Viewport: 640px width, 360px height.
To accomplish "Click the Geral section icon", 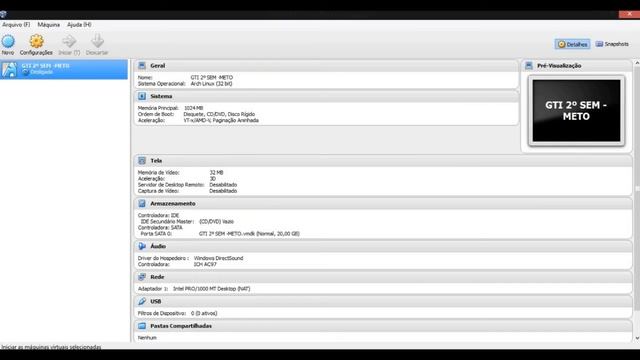I will click(142, 66).
